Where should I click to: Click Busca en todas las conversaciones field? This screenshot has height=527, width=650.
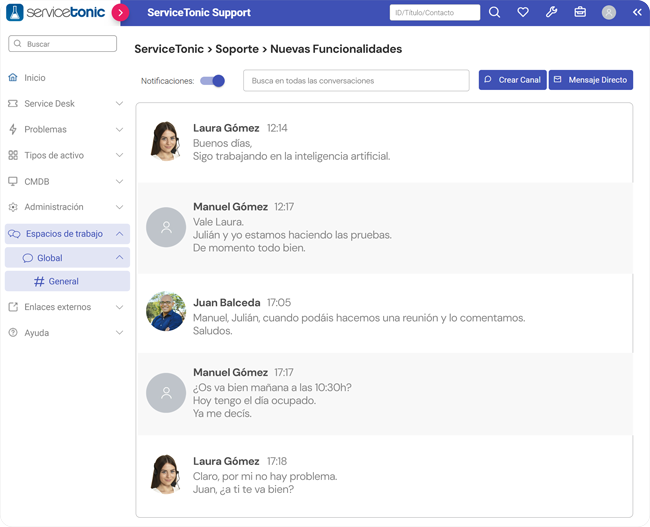click(x=356, y=80)
